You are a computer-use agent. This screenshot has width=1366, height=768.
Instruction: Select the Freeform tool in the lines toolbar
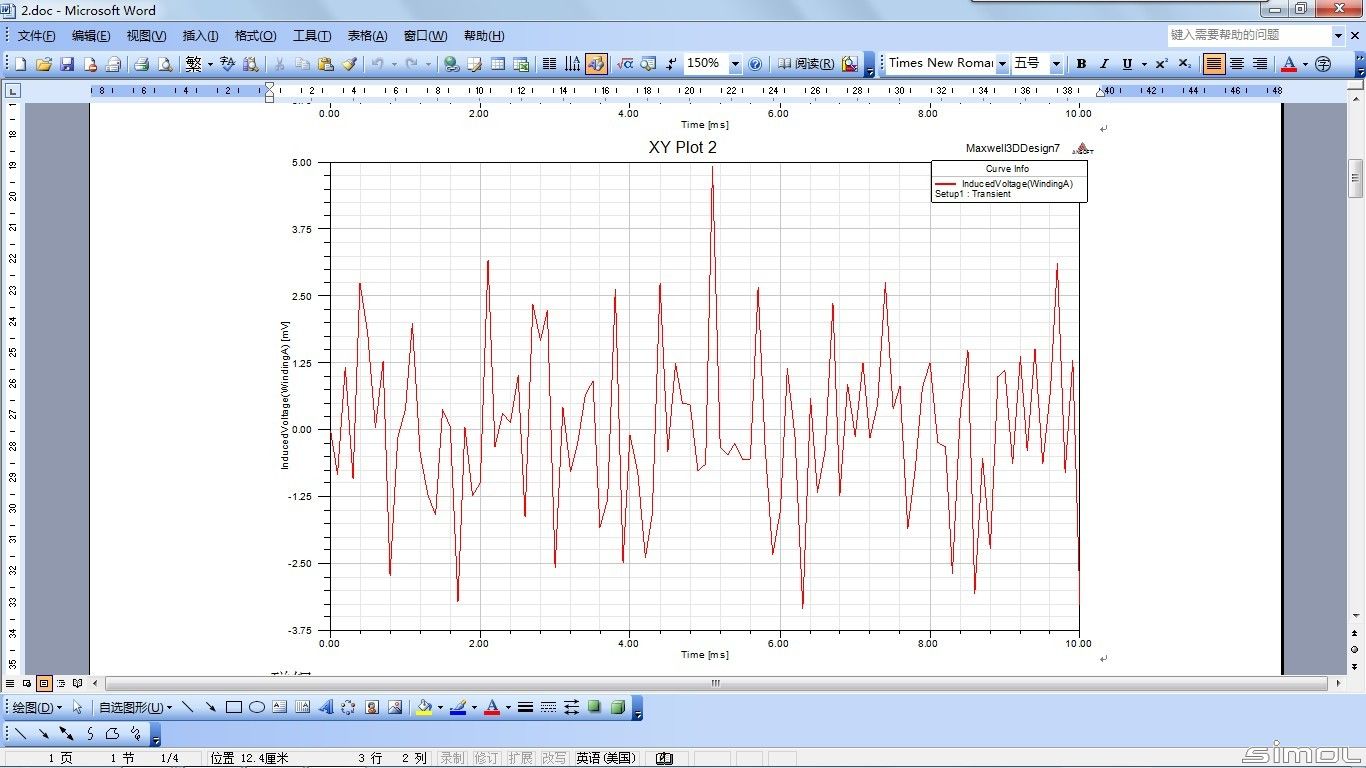(x=113, y=734)
